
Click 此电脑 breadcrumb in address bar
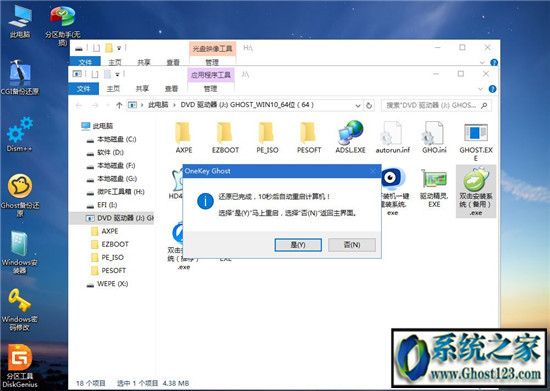click(158, 105)
